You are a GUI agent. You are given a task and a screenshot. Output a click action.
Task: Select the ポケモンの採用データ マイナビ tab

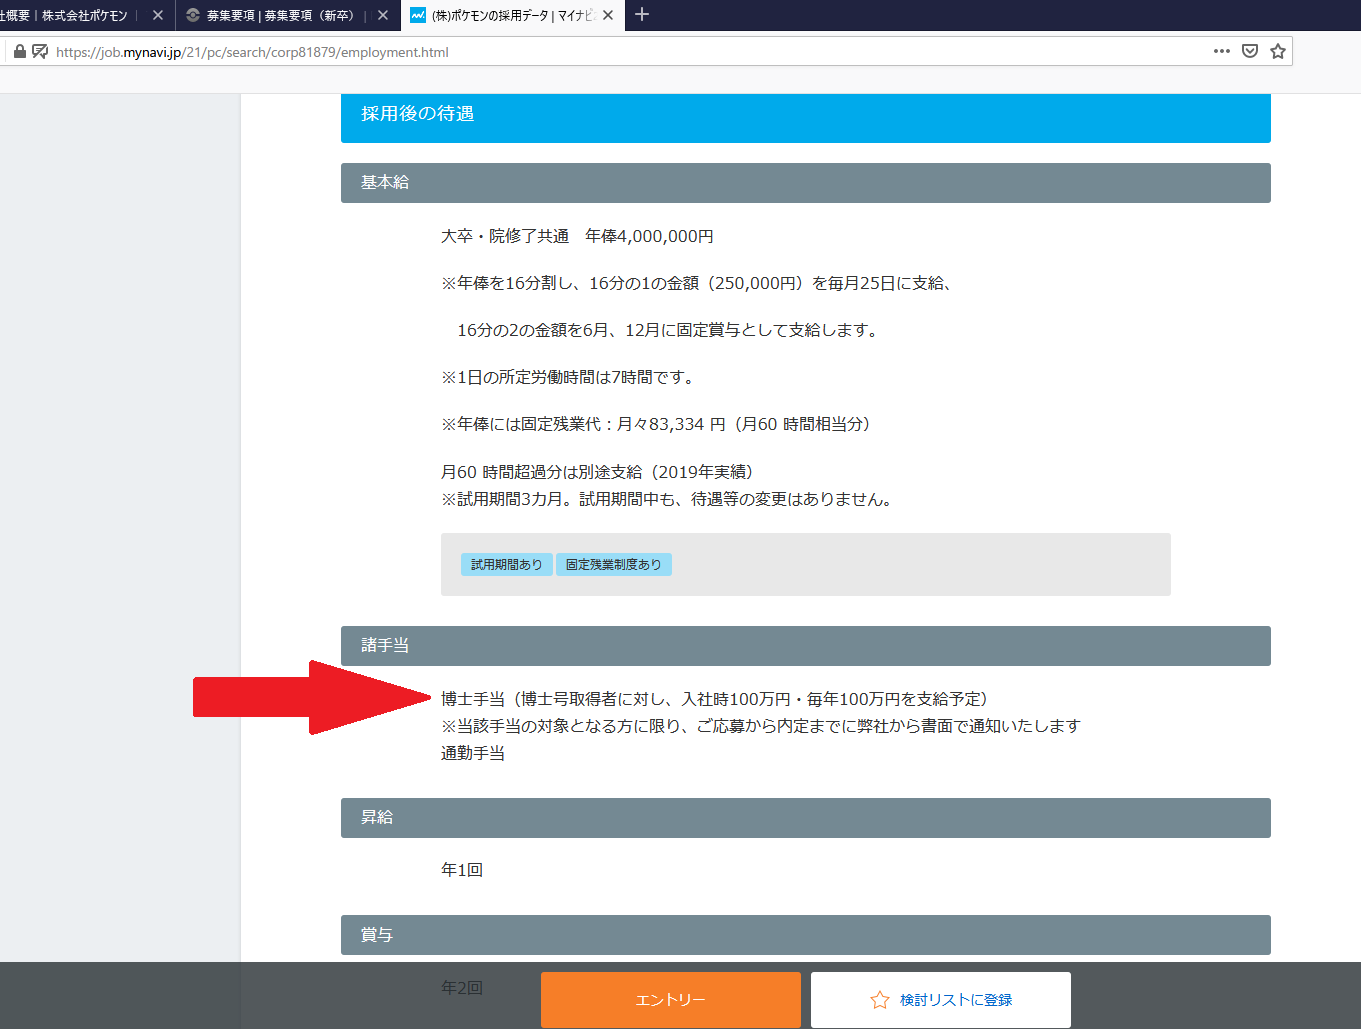(x=500, y=15)
